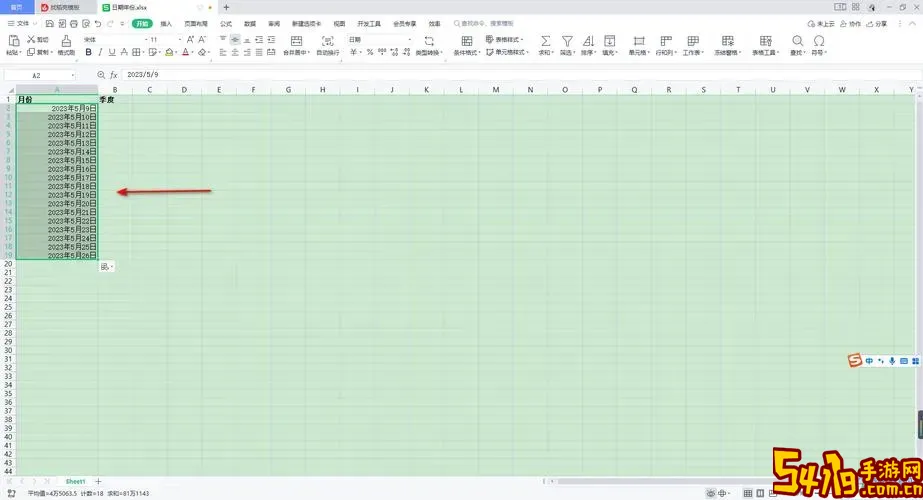Align cell text to the right
This screenshot has height=500, width=923.
pos(247,52)
